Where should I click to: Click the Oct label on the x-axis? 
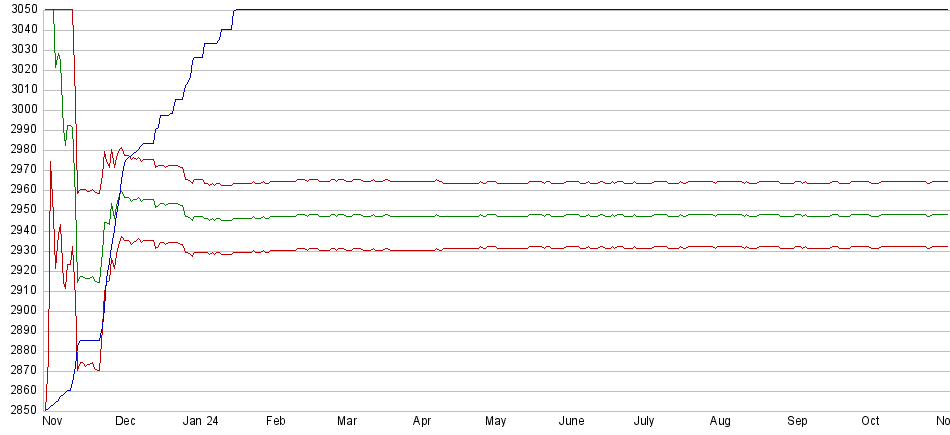pos(871,422)
